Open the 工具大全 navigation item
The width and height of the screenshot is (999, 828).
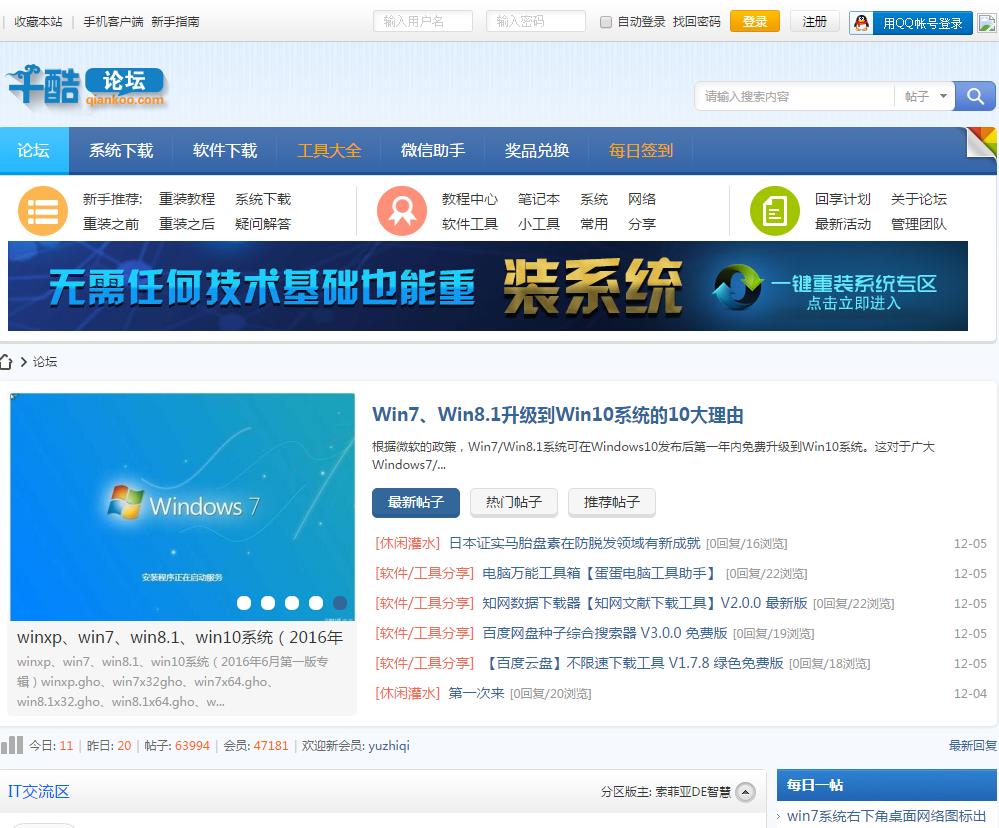click(329, 150)
